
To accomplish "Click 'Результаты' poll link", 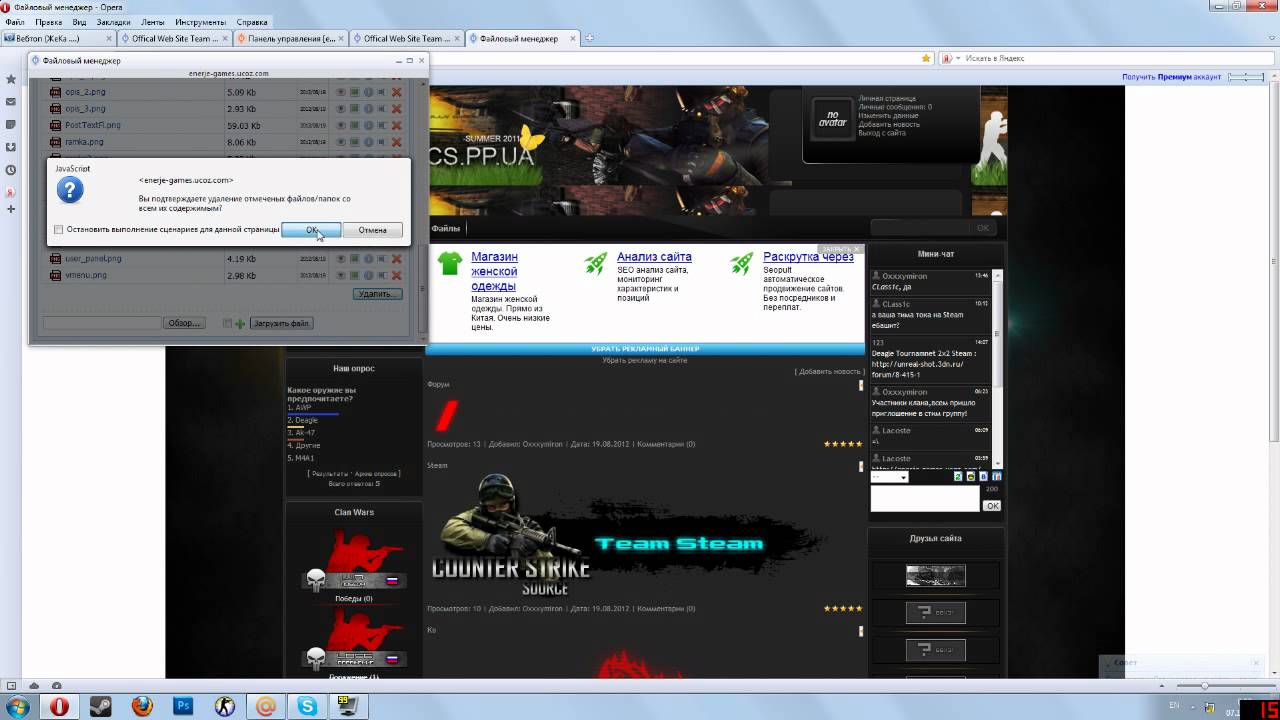I will [x=330, y=473].
